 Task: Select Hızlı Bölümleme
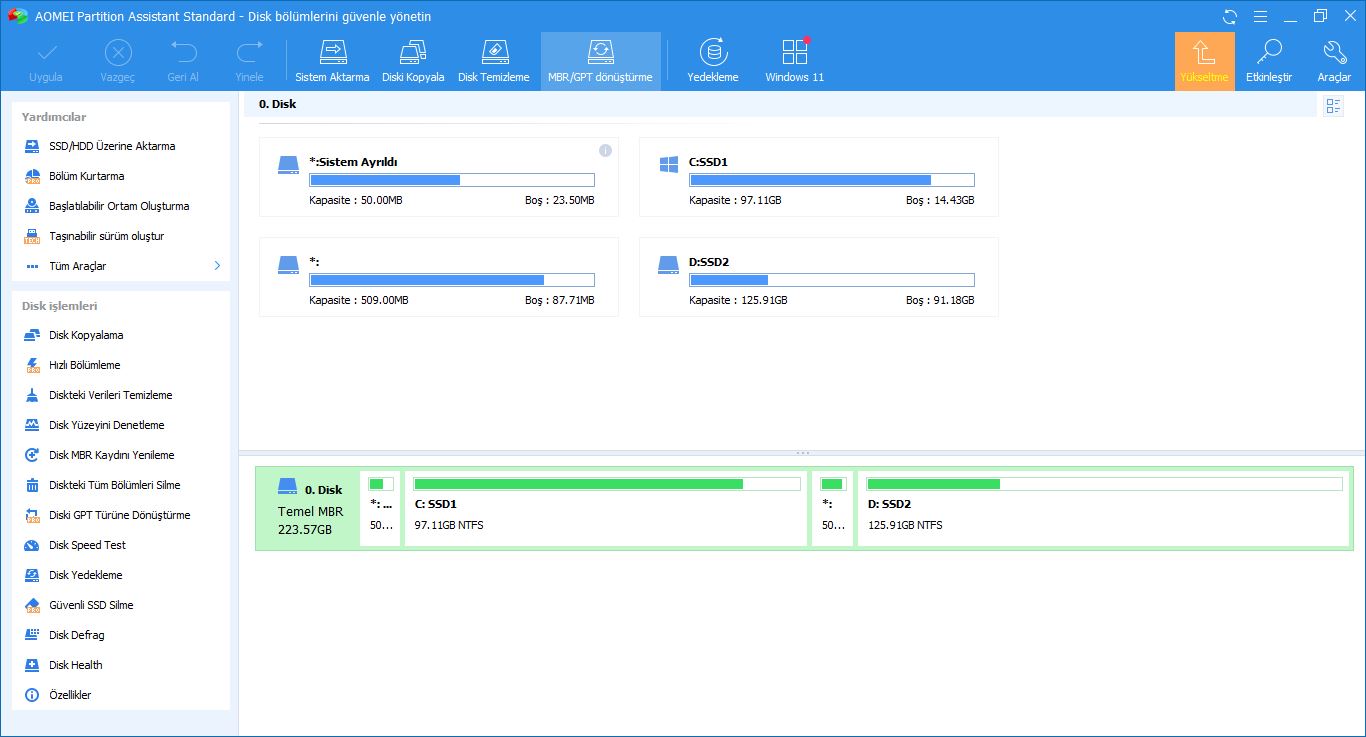tap(84, 365)
